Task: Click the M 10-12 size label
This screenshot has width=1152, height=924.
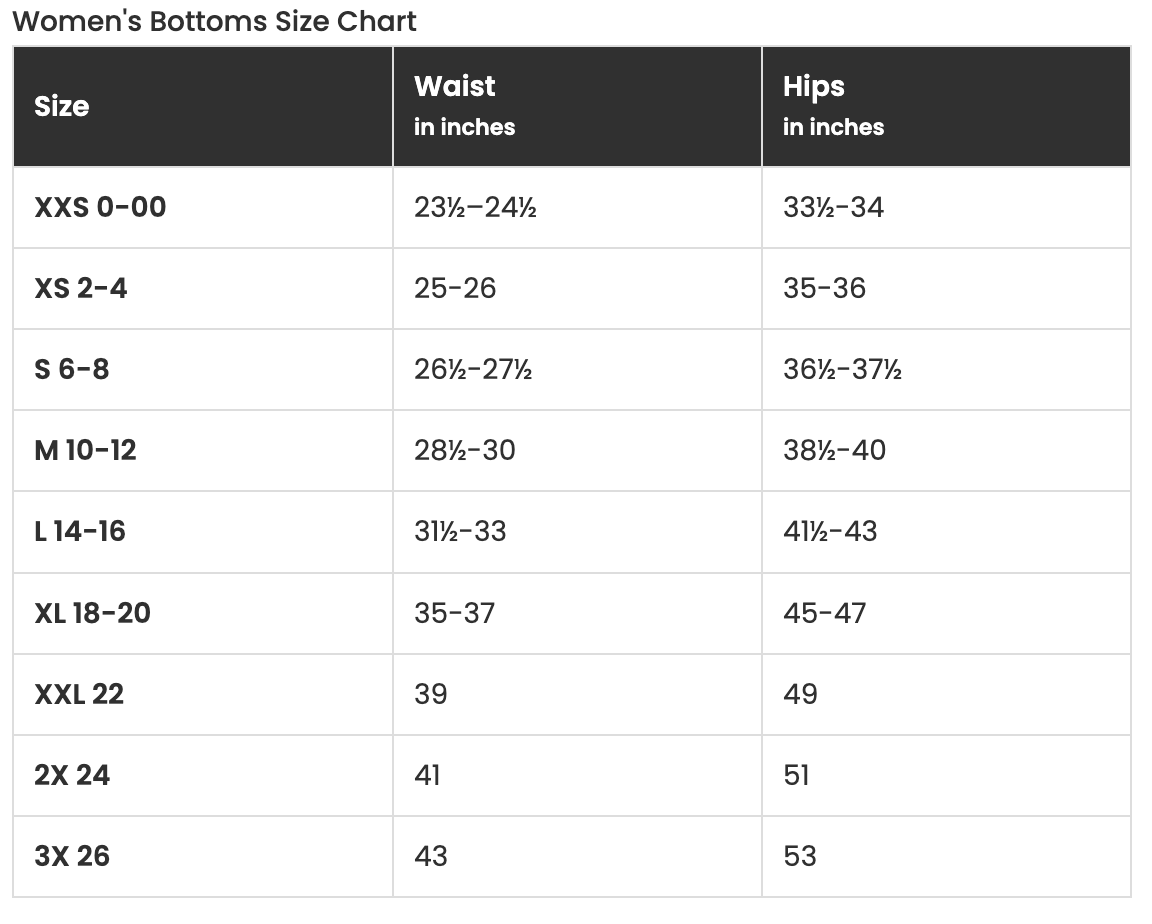Action: (85, 450)
